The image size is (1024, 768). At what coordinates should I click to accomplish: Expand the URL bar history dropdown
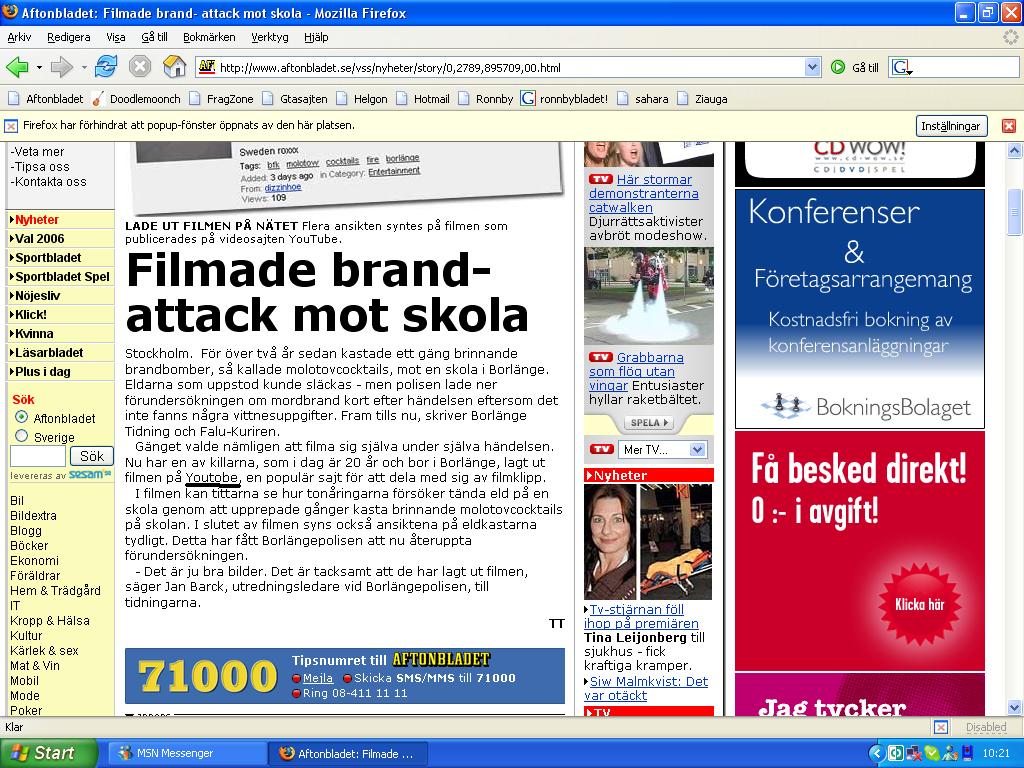[812, 67]
